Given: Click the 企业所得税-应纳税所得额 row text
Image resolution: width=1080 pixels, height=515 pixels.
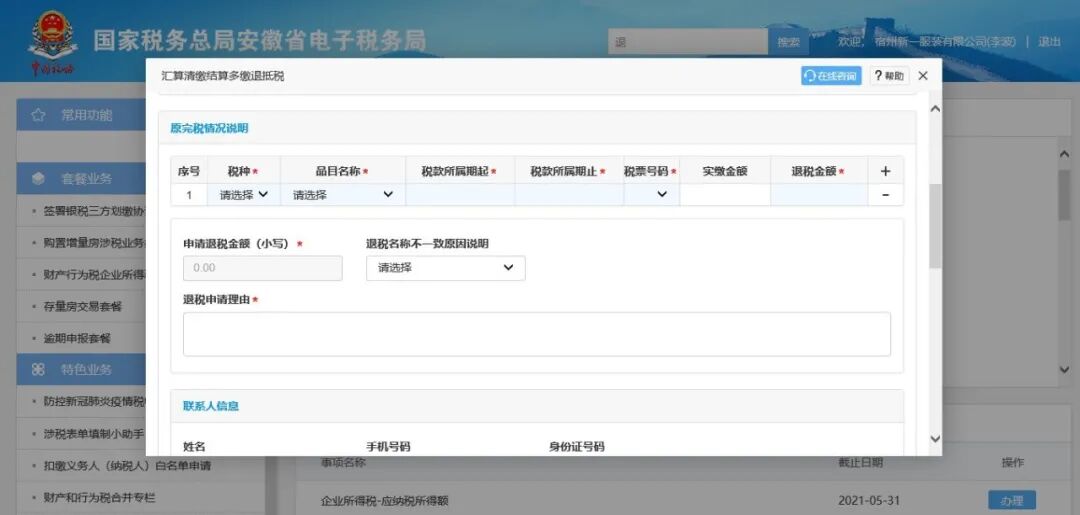Looking at the screenshot, I should [x=384, y=501].
